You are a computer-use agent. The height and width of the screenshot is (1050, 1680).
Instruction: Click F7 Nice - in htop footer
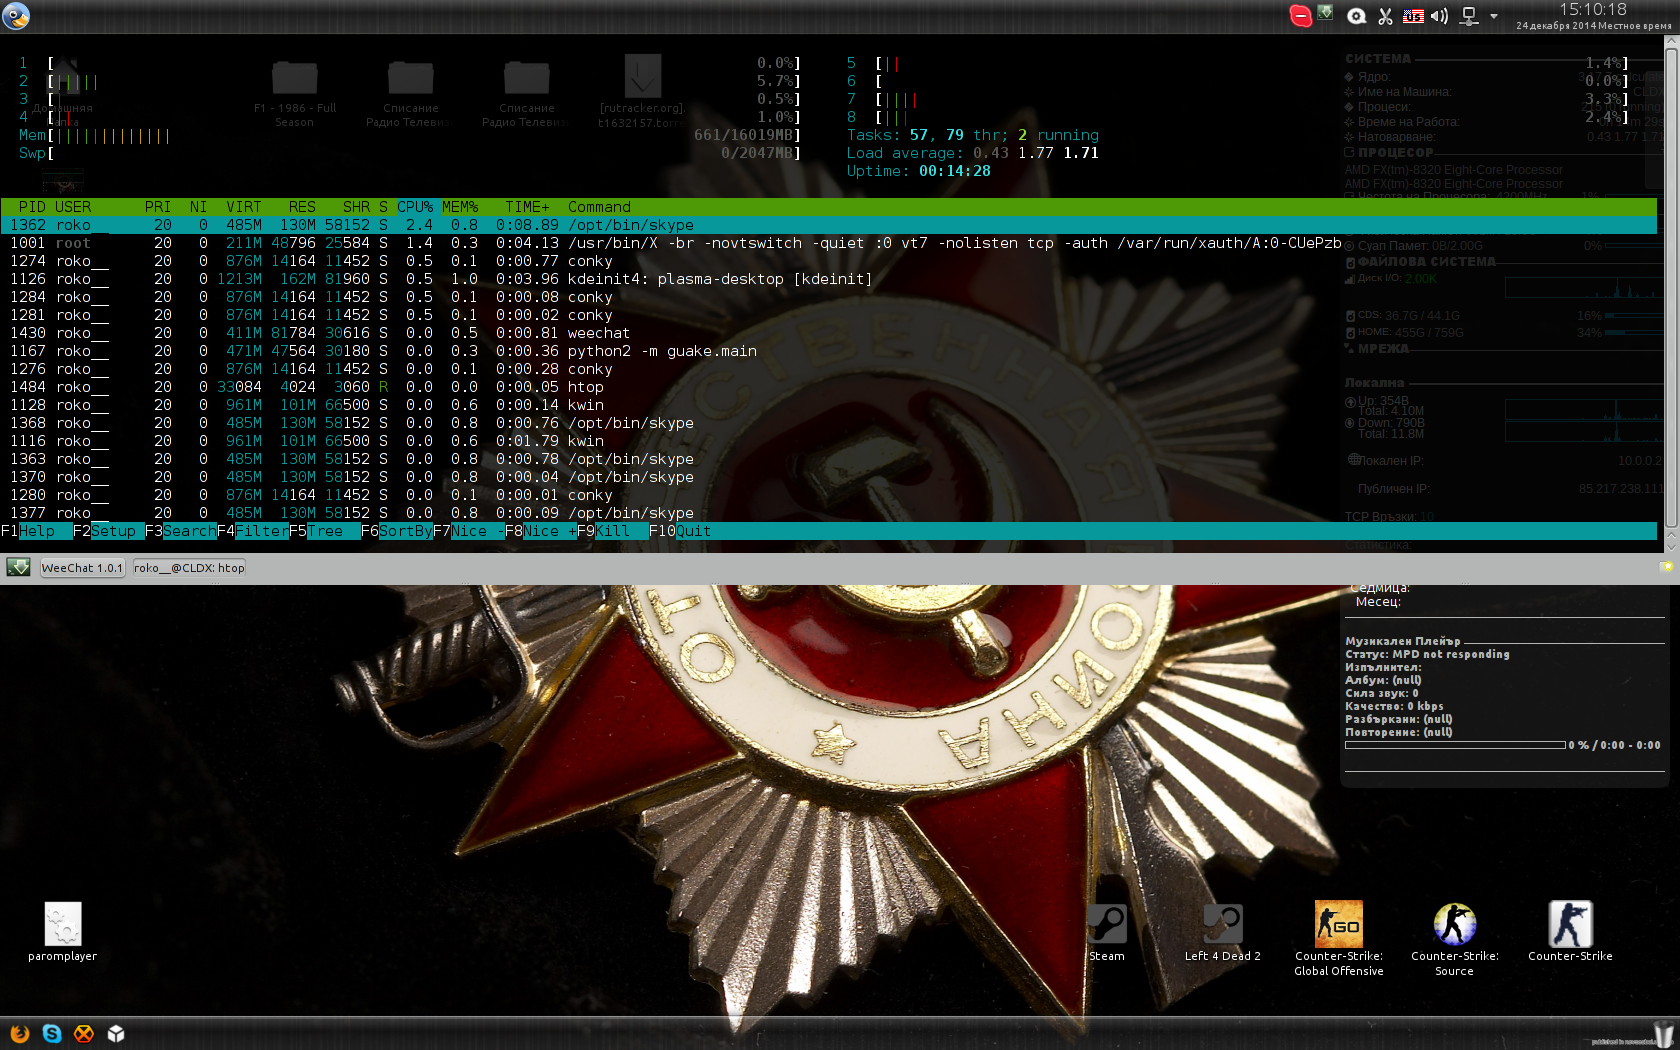pyautogui.click(x=469, y=531)
